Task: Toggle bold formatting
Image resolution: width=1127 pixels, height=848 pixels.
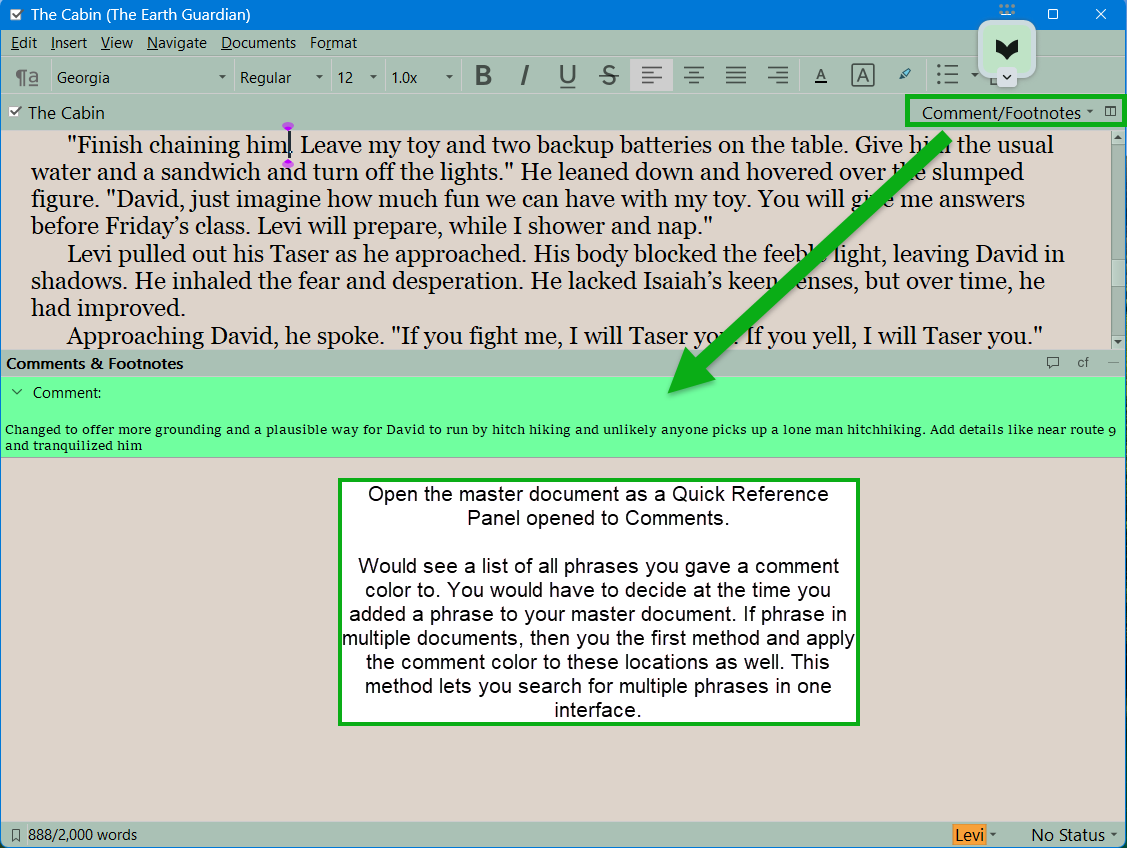Action: point(483,77)
